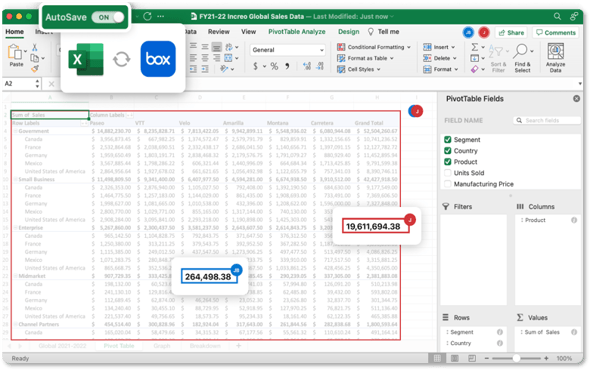The image size is (590, 370).
Task: Open the General number format dropdown
Action: tap(287, 50)
